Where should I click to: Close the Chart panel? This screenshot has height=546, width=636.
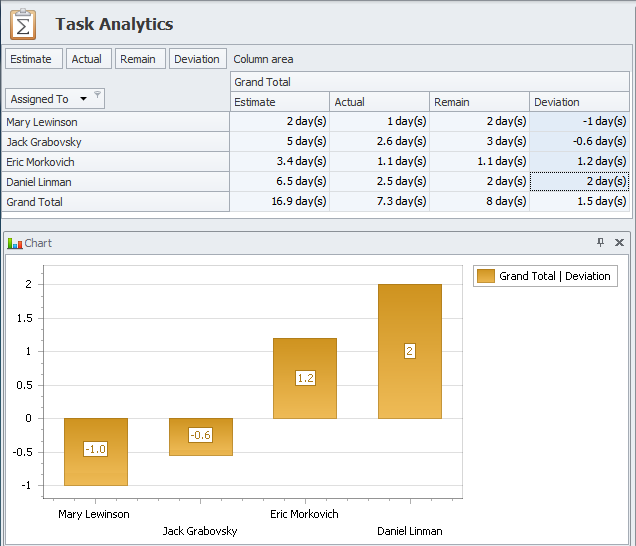pos(619,243)
